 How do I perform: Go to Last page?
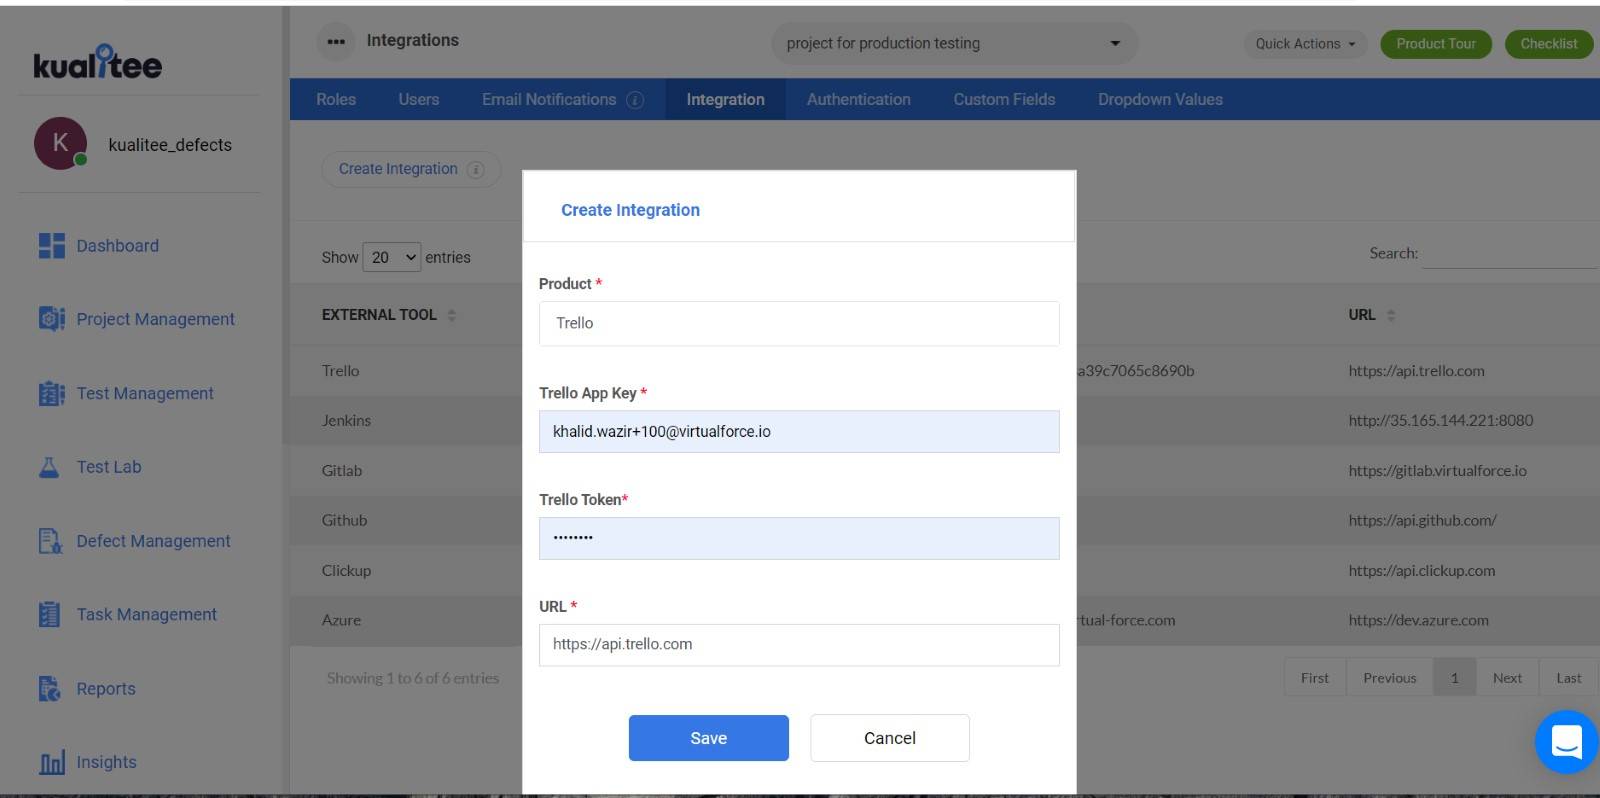click(1569, 677)
